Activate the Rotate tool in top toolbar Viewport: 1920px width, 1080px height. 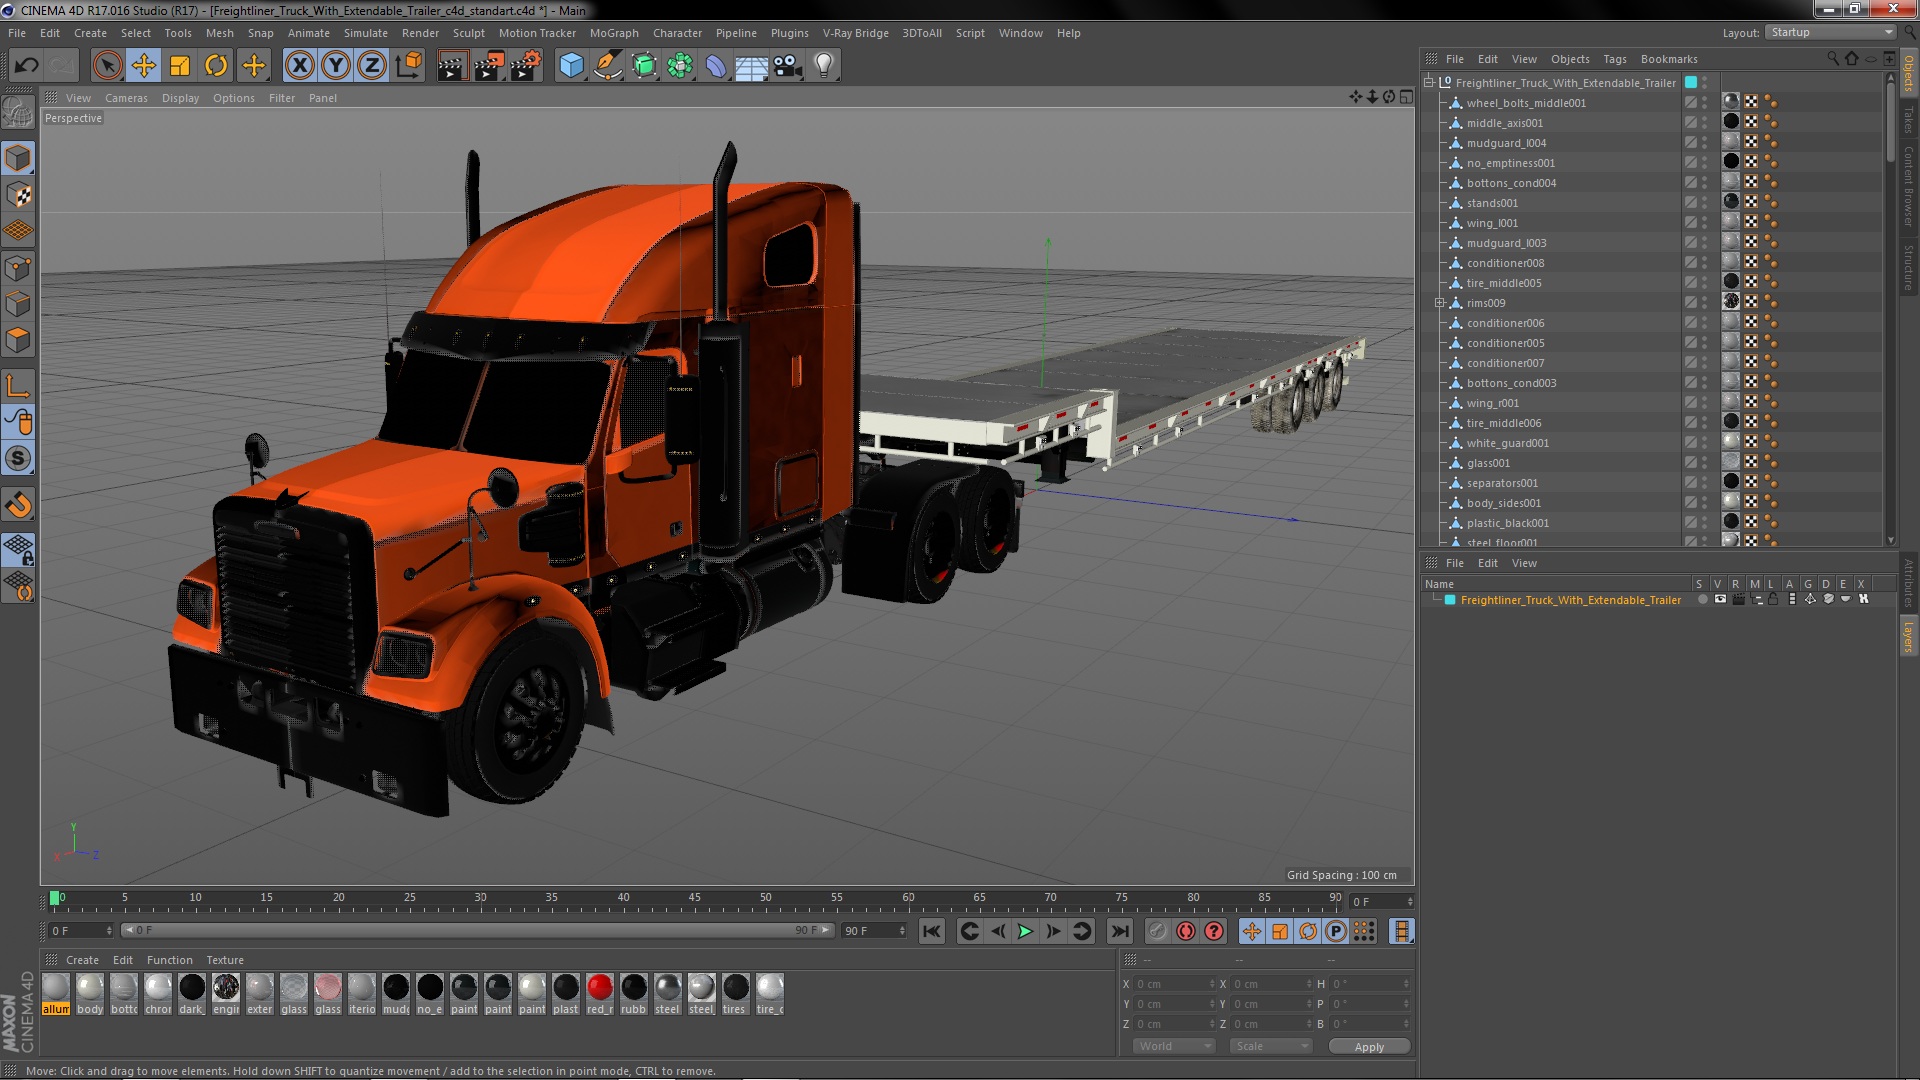[x=216, y=66]
